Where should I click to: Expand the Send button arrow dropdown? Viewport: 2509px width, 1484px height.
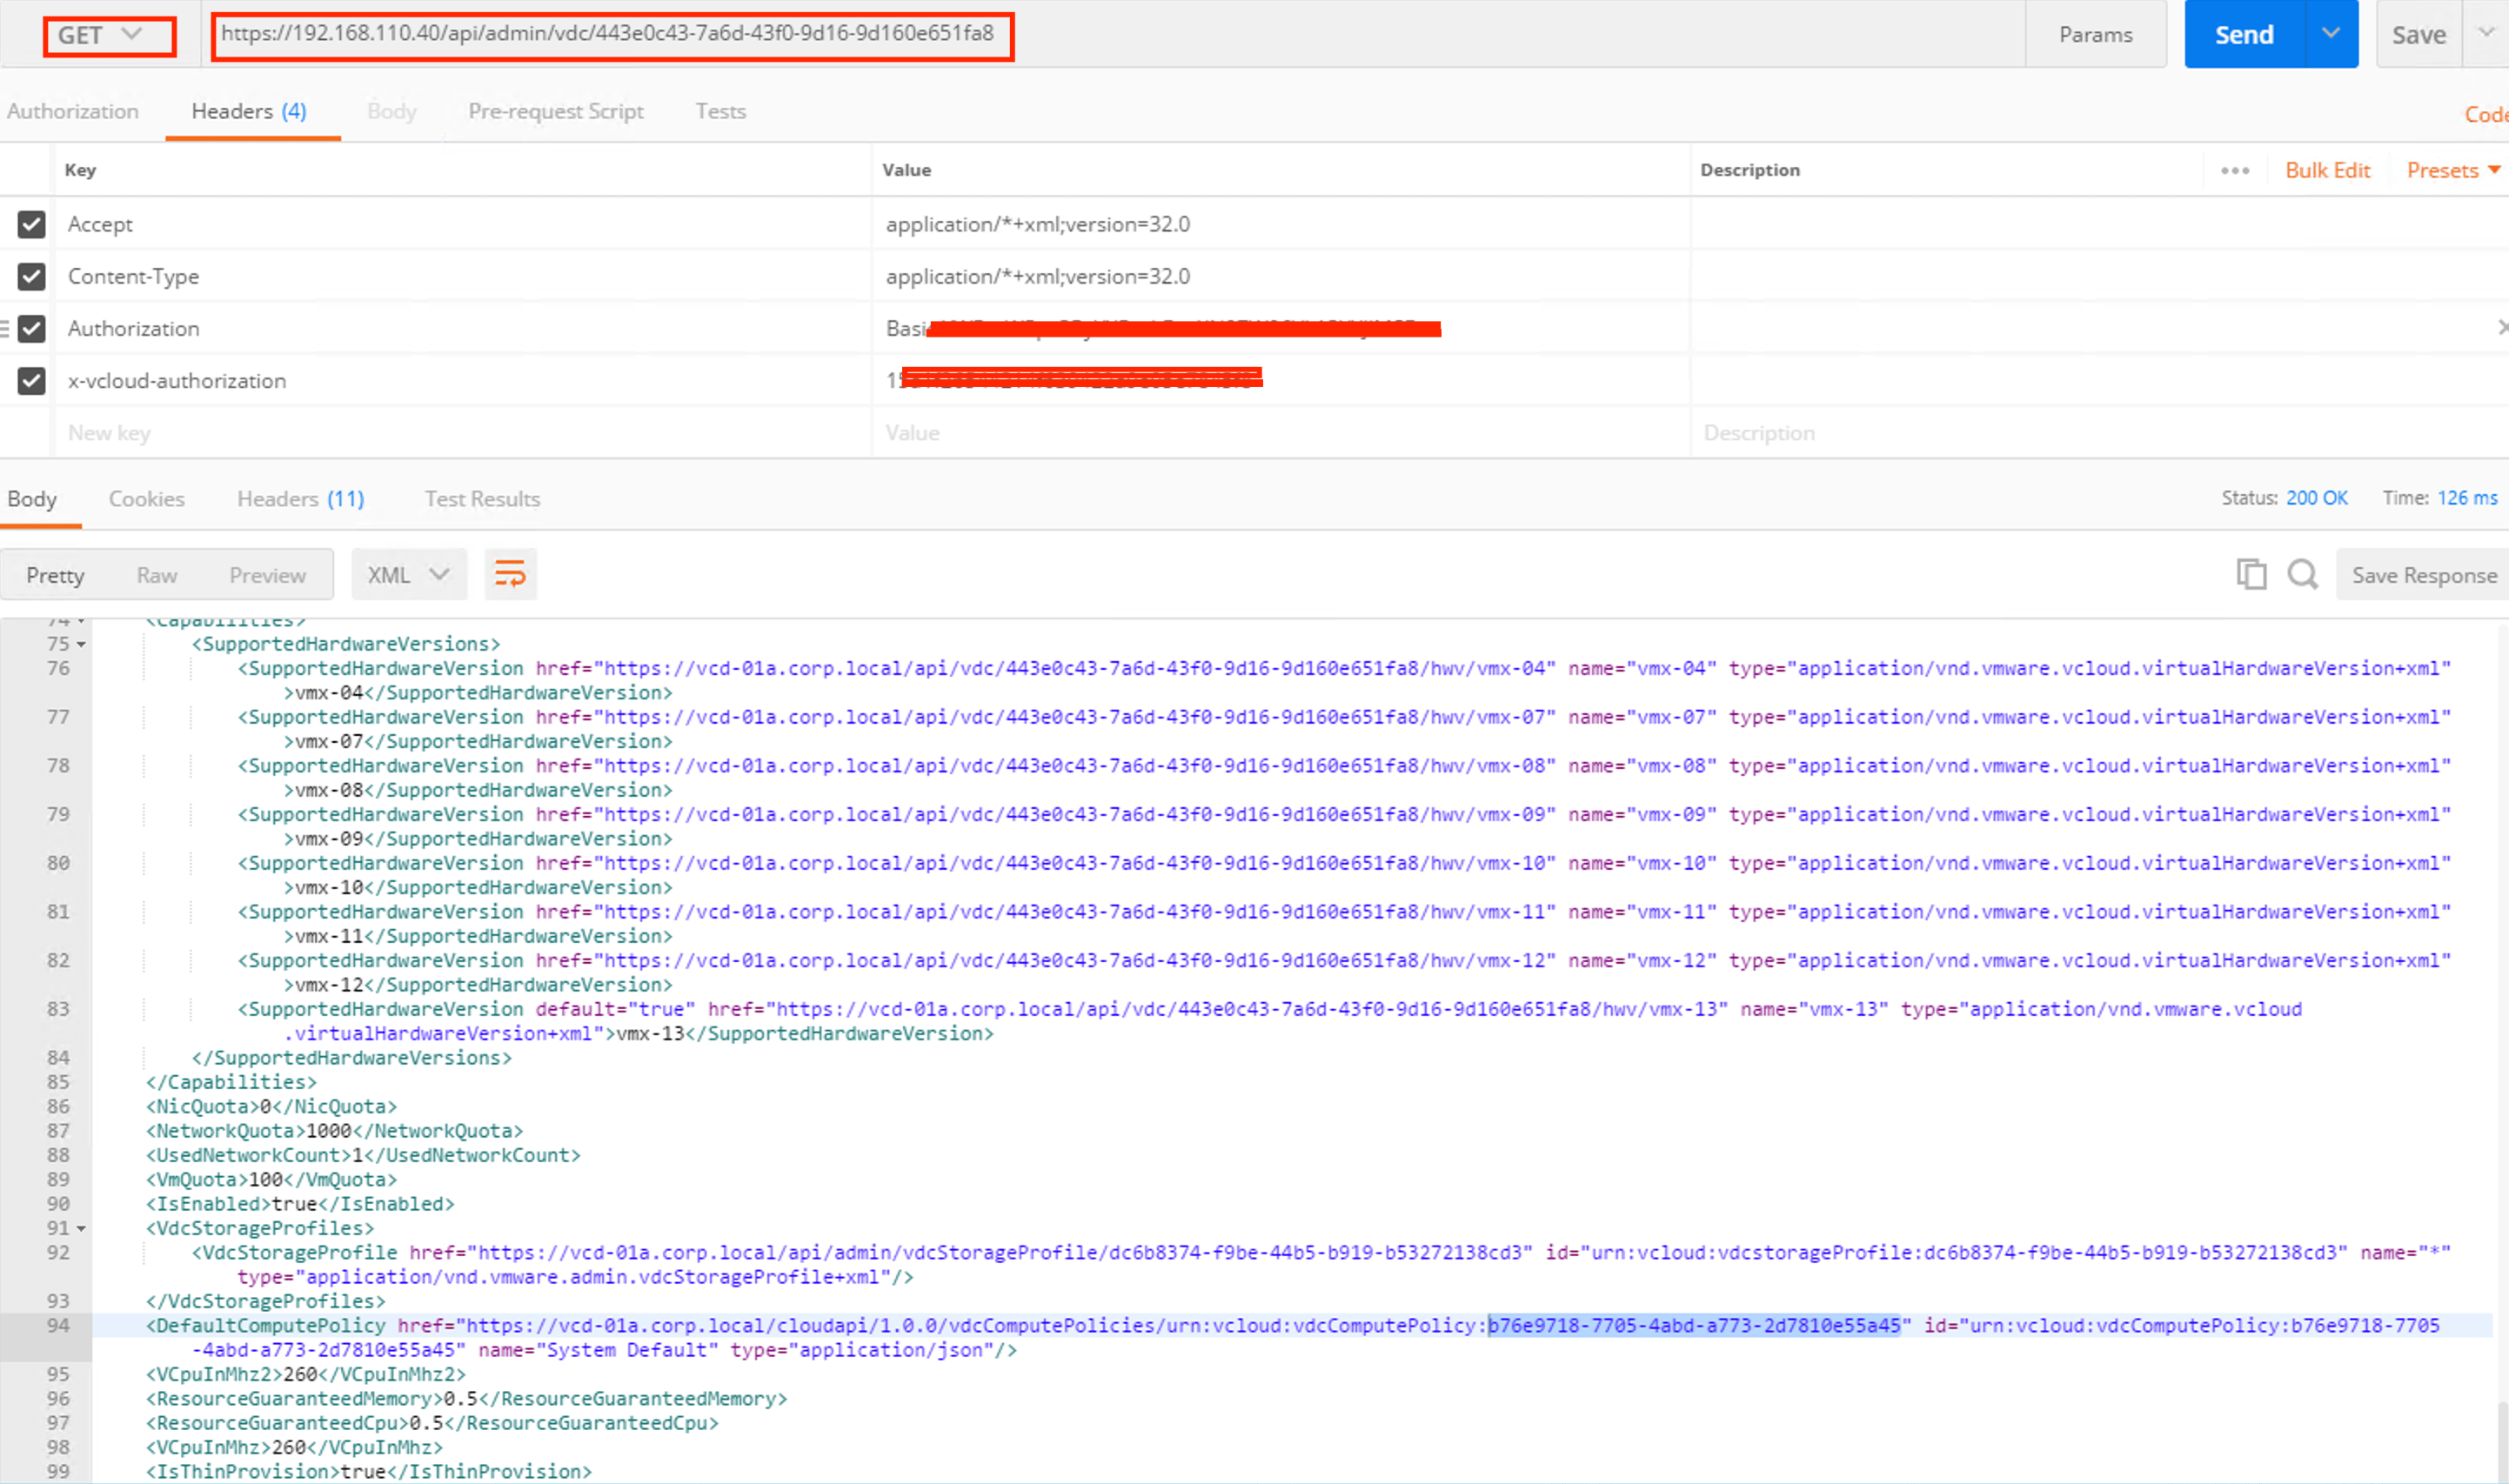coord(2330,34)
